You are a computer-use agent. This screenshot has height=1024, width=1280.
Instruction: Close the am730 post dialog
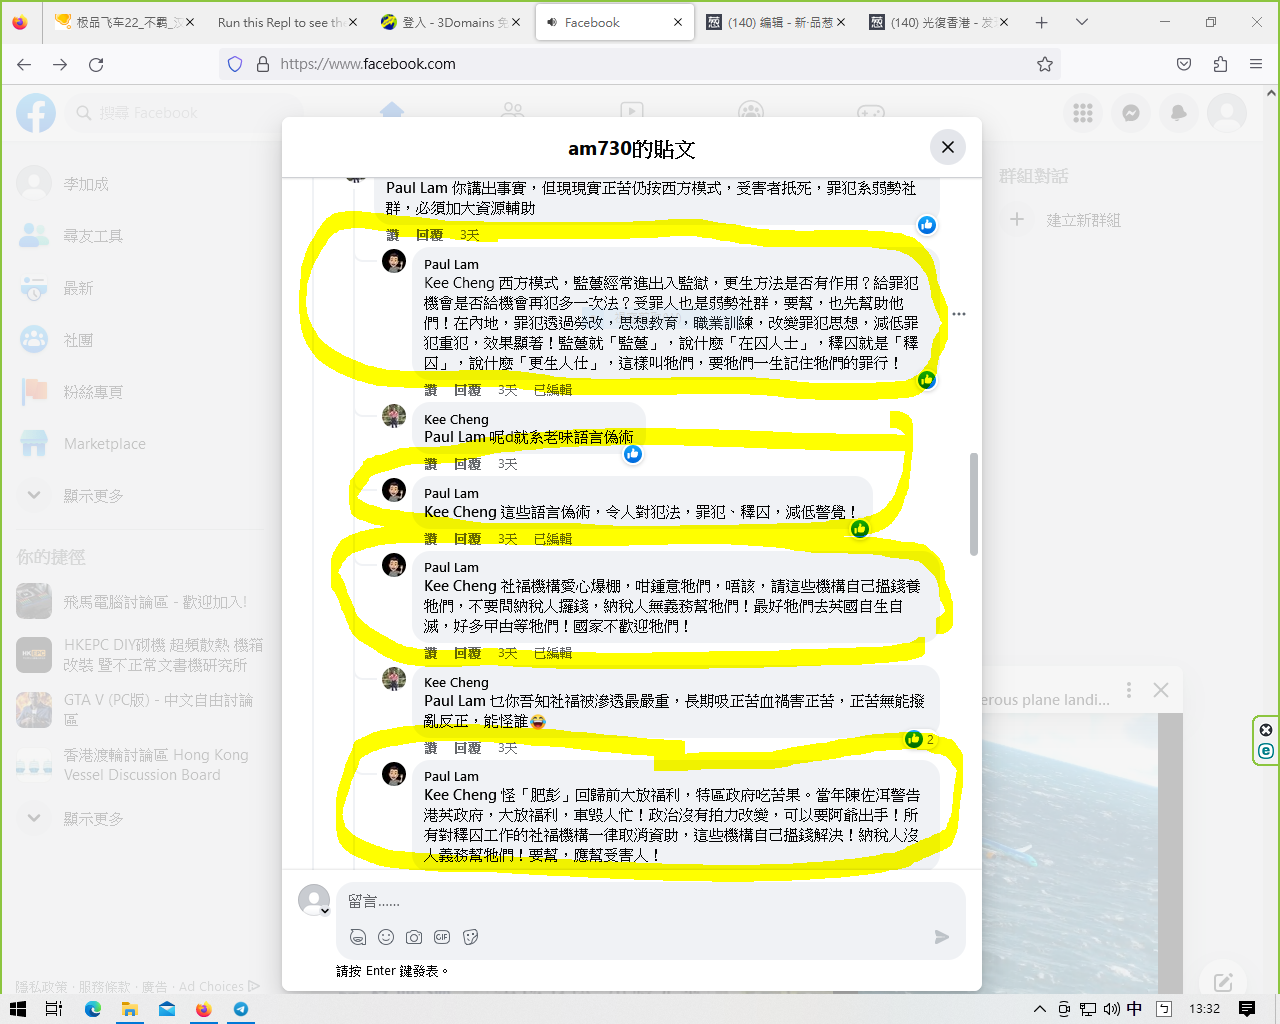947,147
